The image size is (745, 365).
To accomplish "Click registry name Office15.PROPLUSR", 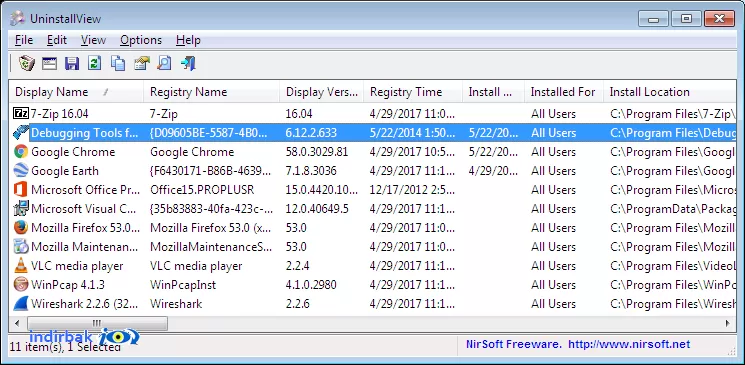I will (x=202, y=190).
